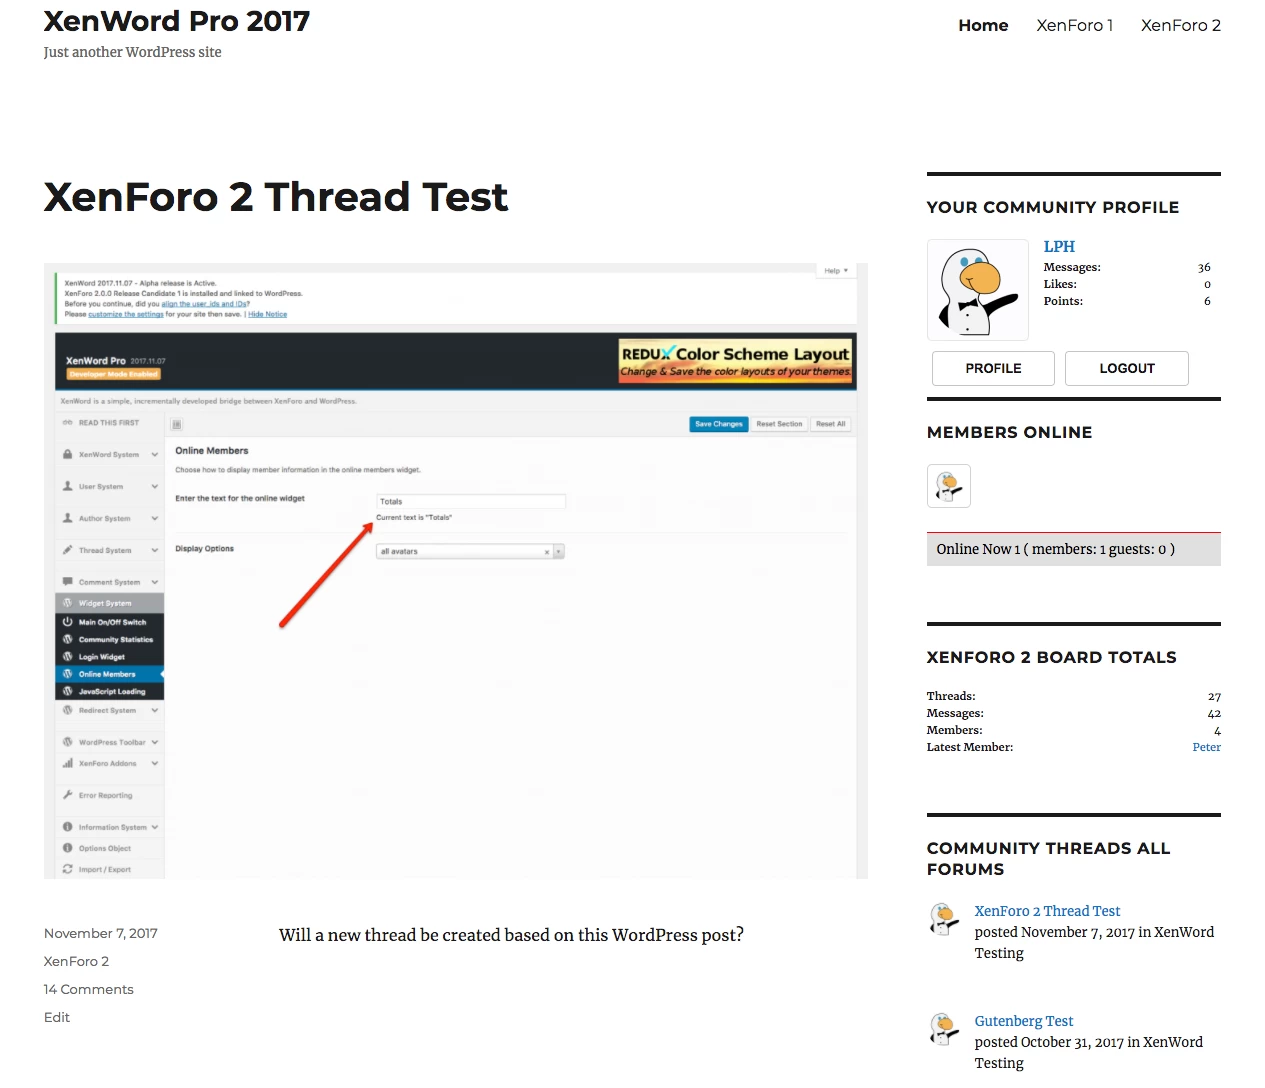Click the 'Threads:' total value 27
1265x1088 pixels.
pos(1214,696)
